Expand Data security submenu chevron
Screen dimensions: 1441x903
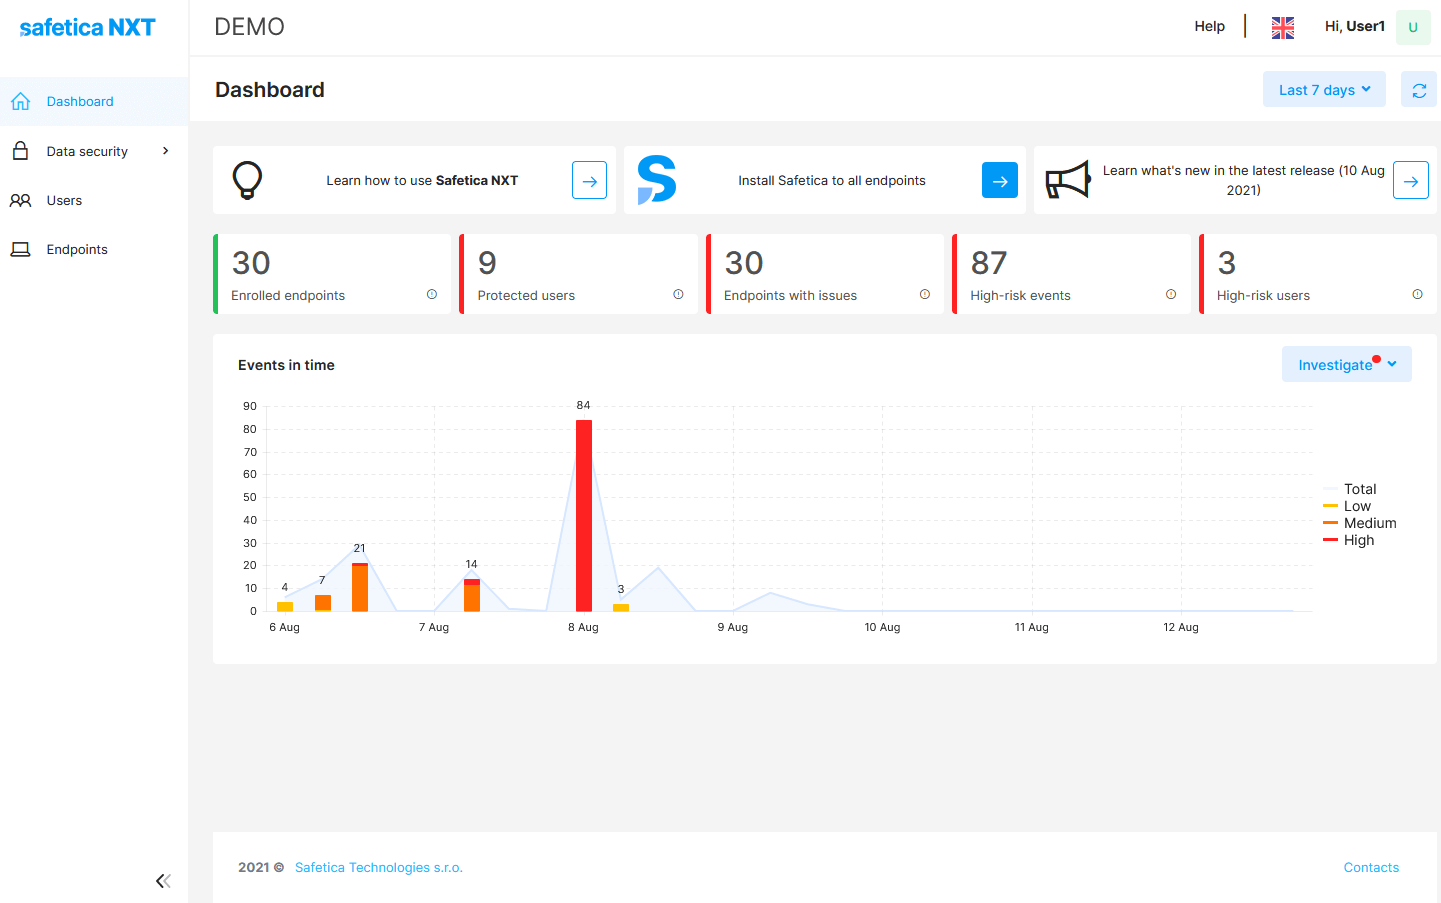pos(166,151)
